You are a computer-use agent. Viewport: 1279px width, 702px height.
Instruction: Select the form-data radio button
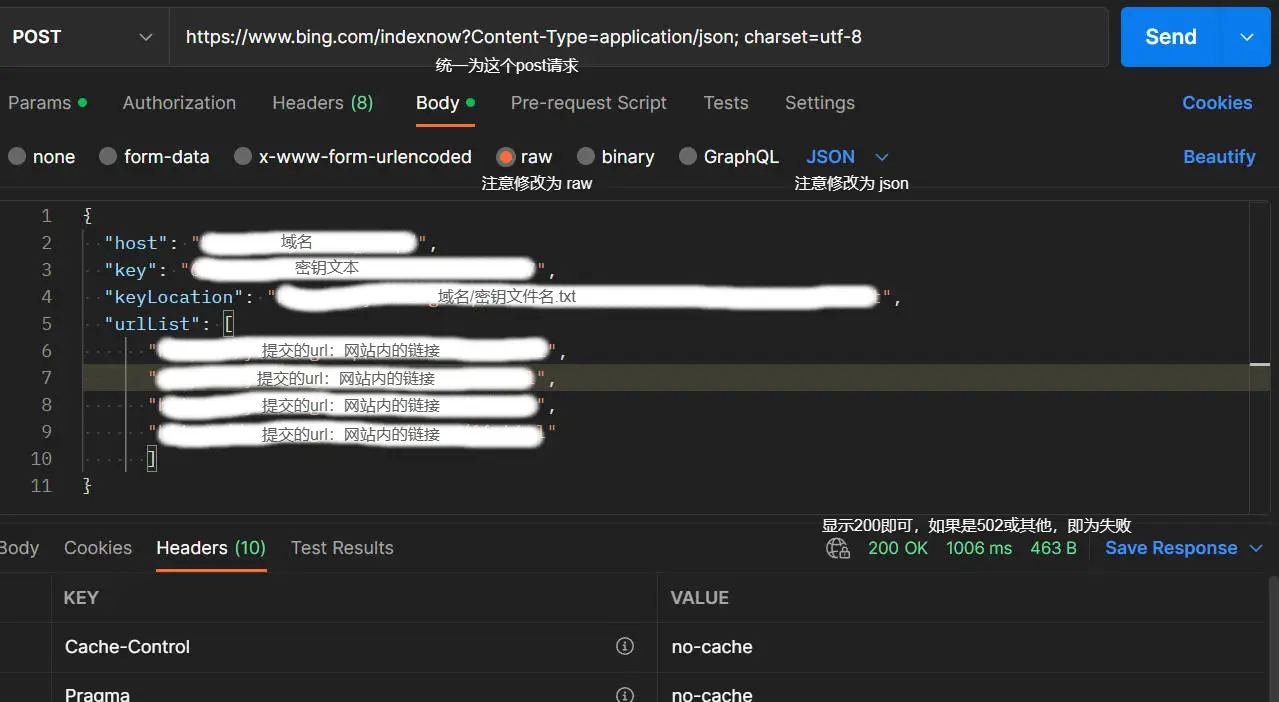[x=108, y=157]
